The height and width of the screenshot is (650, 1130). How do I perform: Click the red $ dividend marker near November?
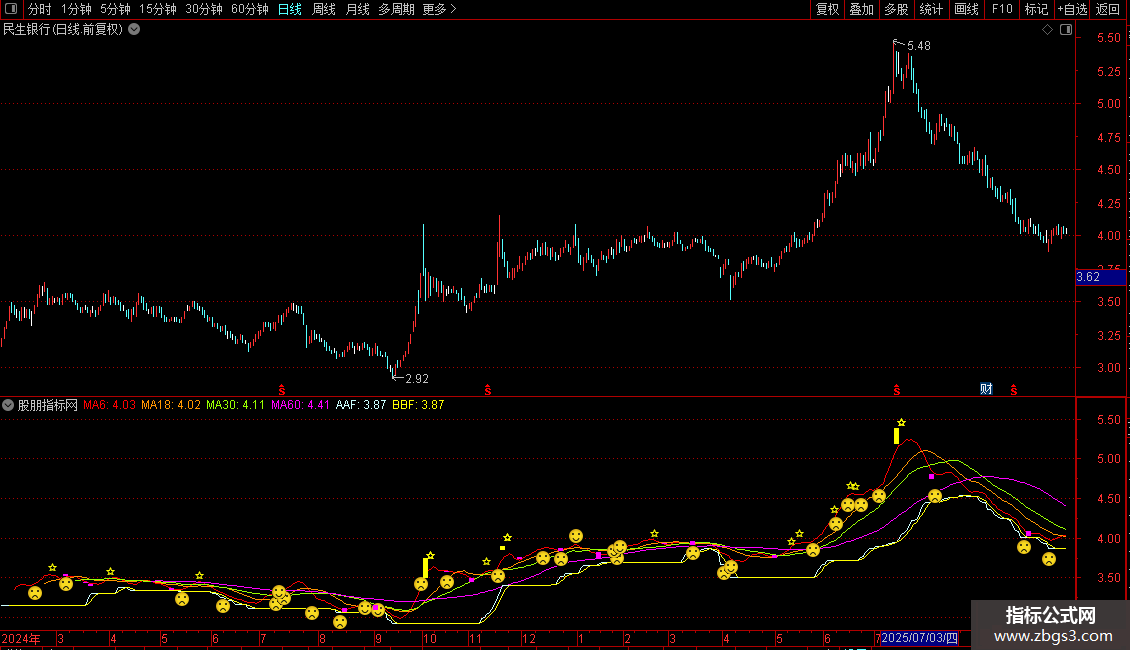tap(488, 390)
